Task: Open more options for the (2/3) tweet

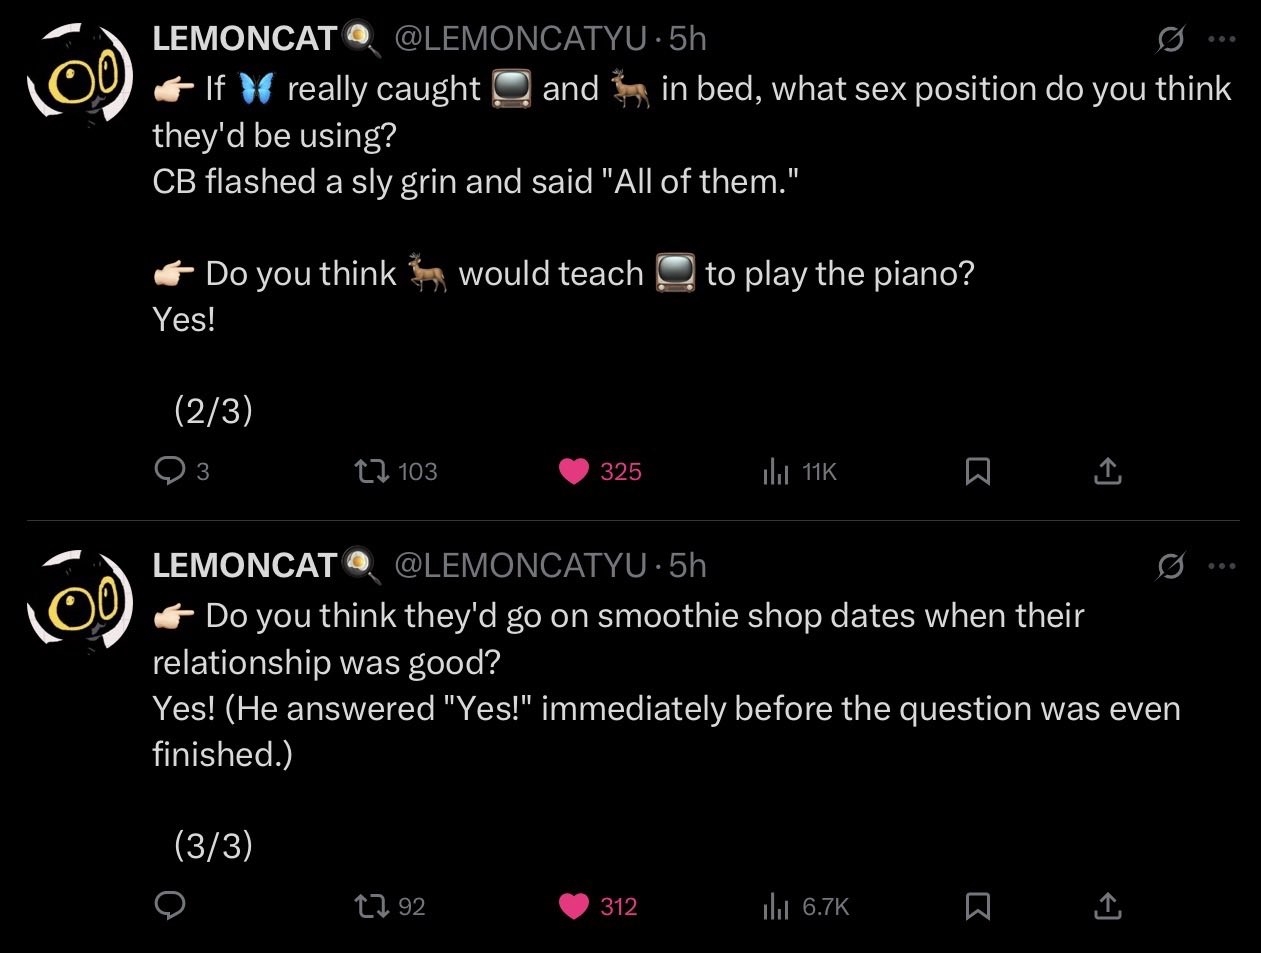Action: pyautogui.click(x=1222, y=39)
